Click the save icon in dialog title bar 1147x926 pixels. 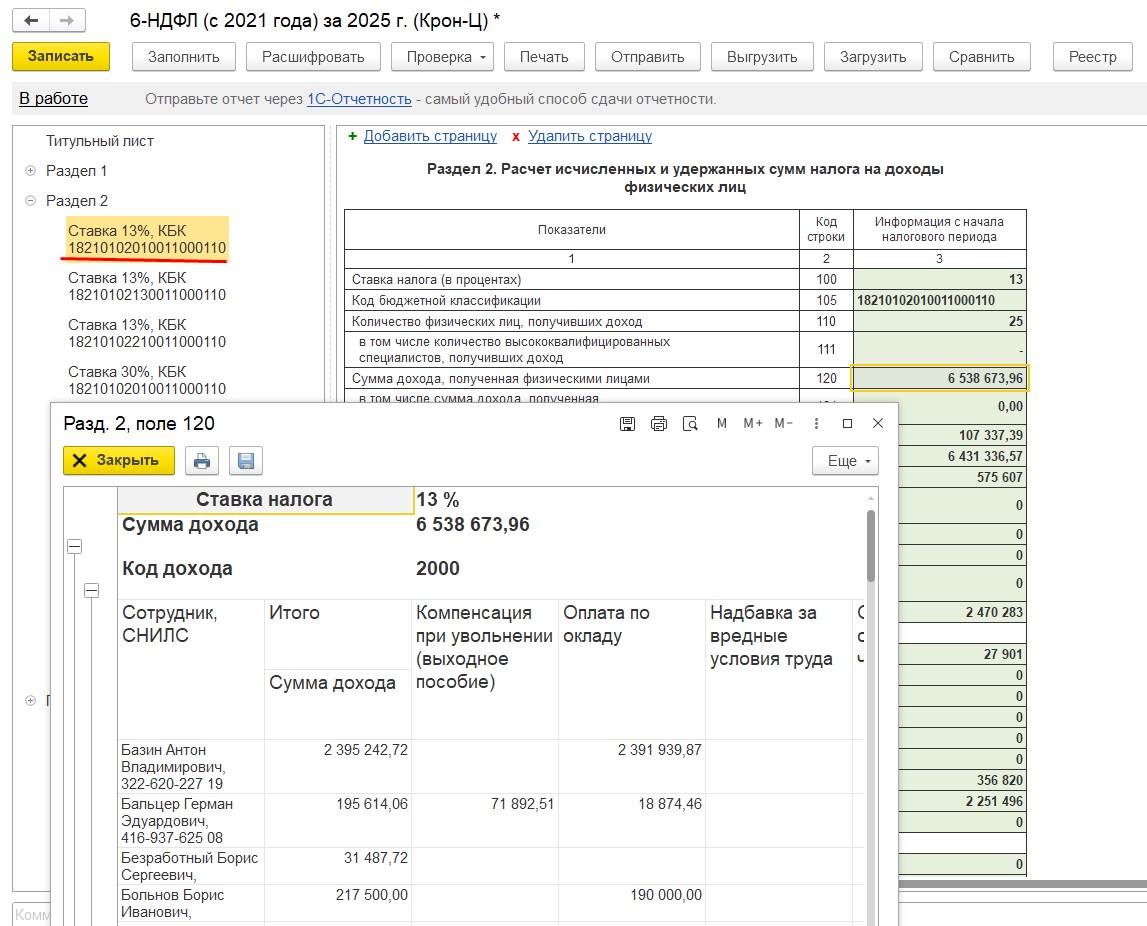click(x=627, y=424)
